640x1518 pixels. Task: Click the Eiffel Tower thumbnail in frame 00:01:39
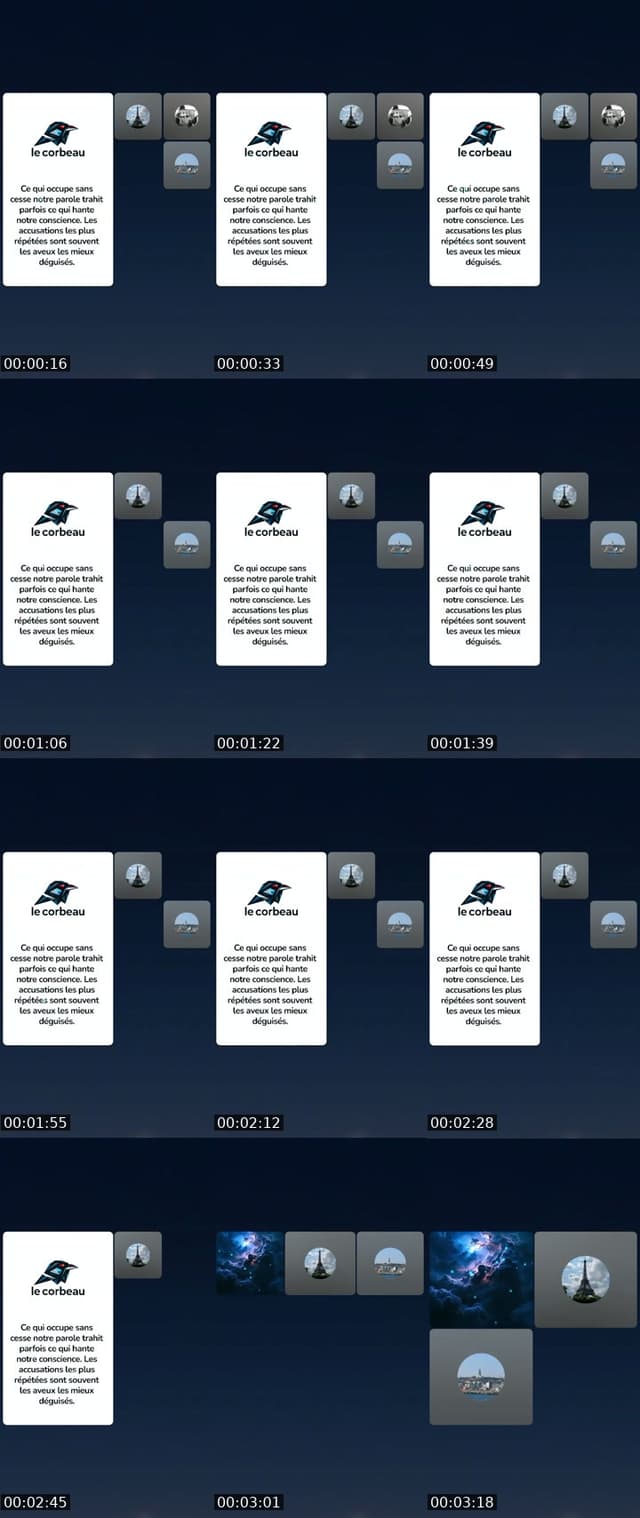pyautogui.click(x=565, y=496)
